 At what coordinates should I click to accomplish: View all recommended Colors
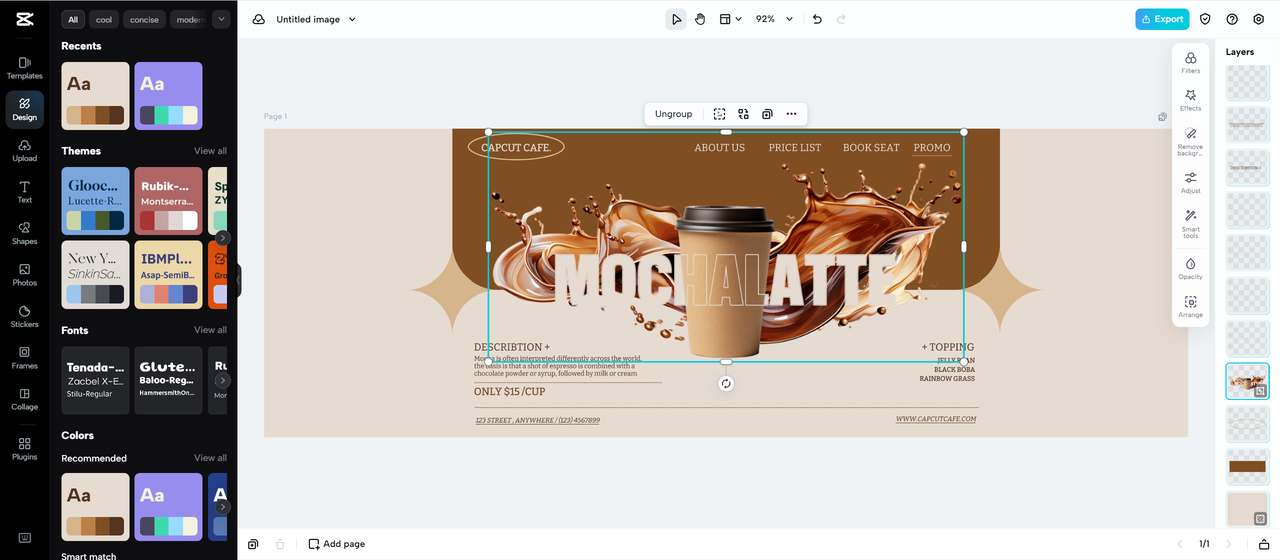(210, 458)
